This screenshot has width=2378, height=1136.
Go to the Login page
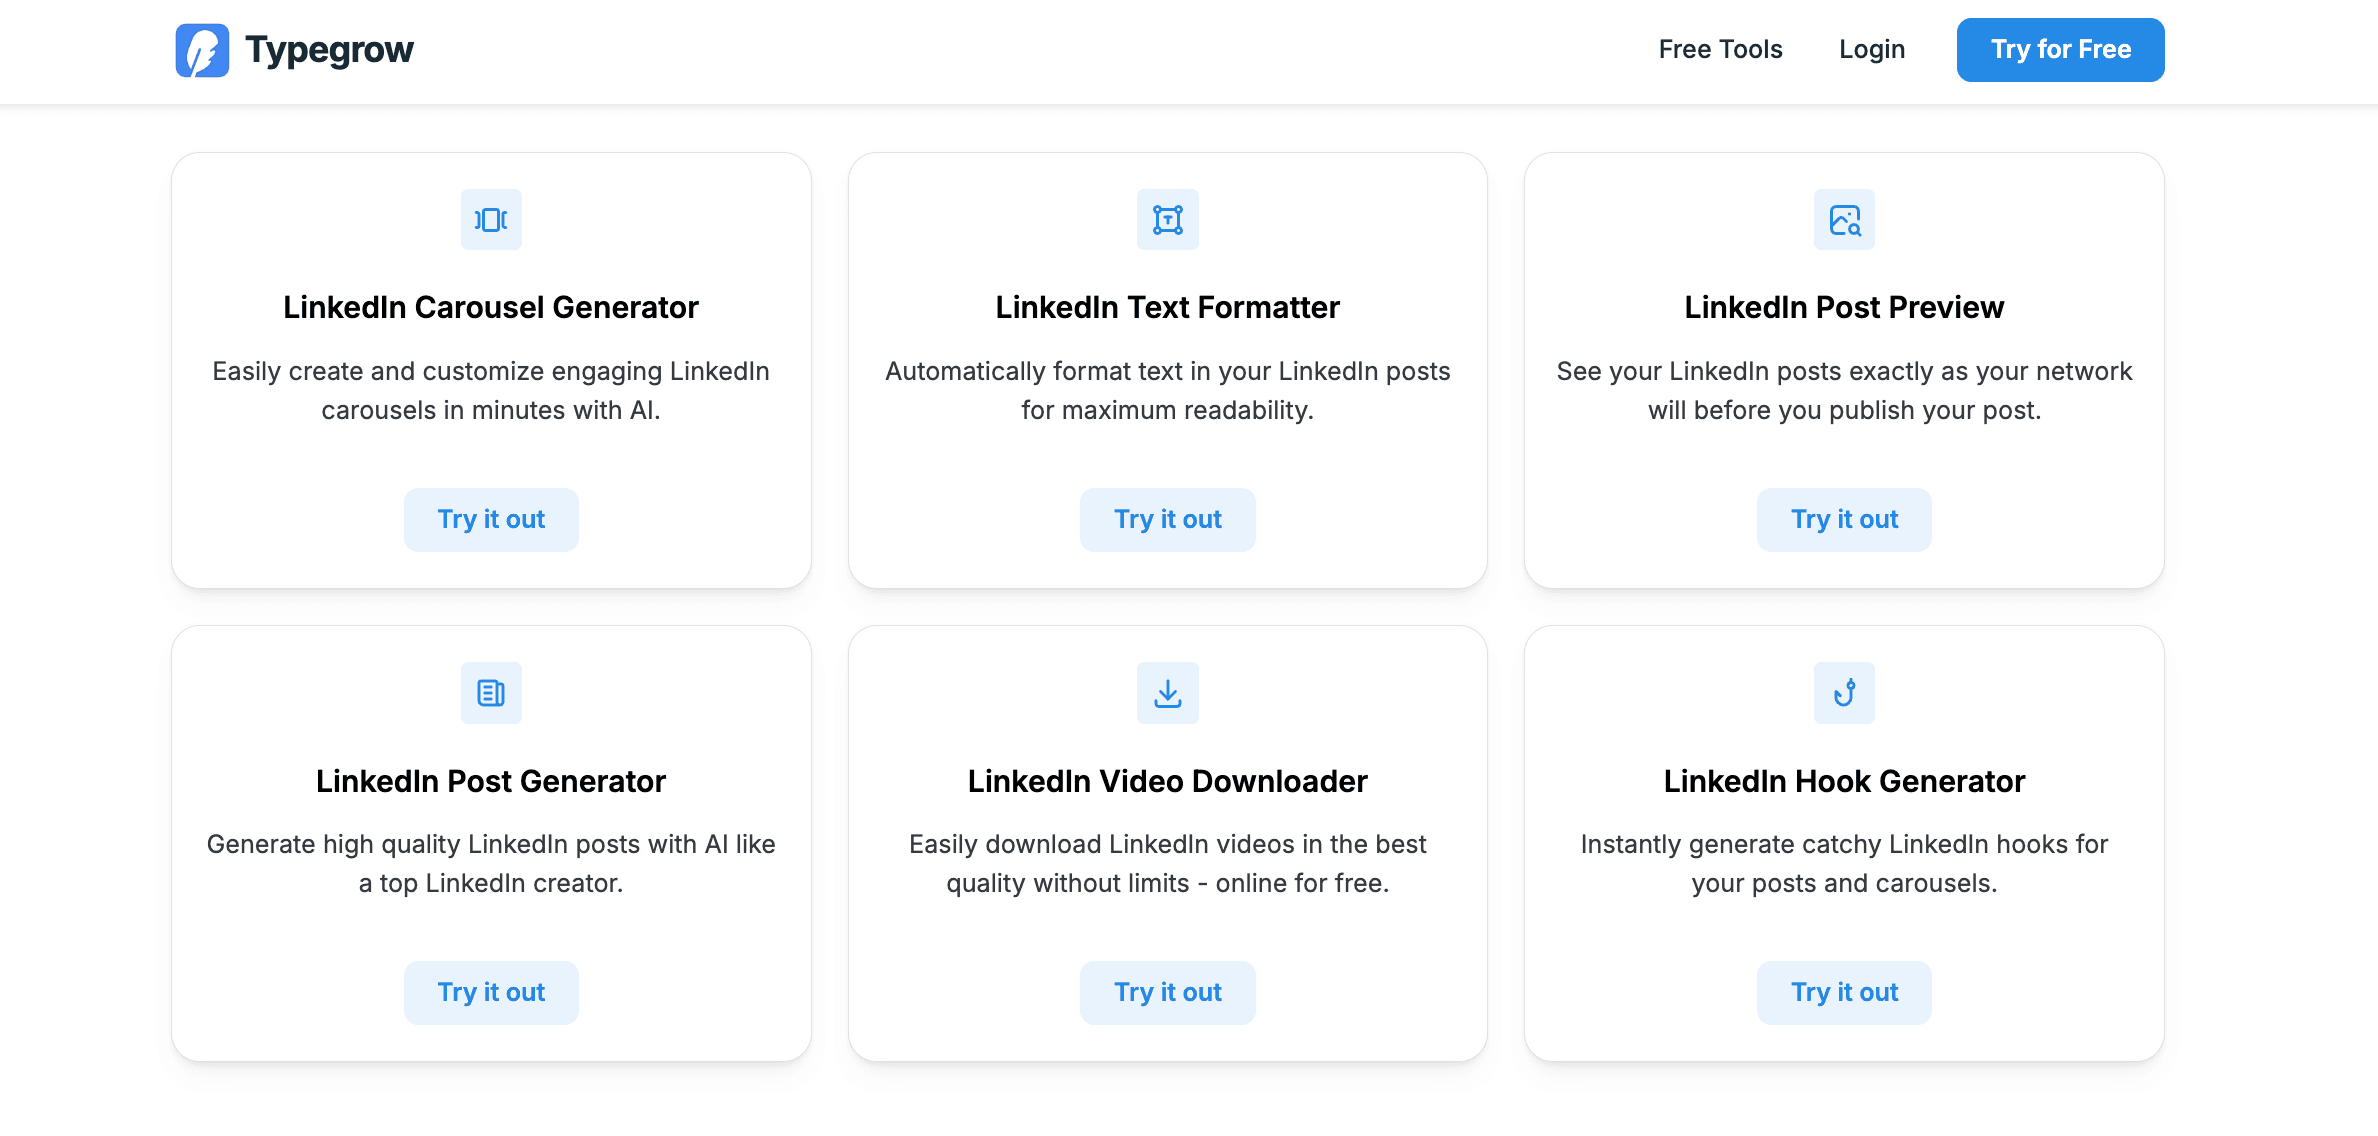pyautogui.click(x=1872, y=49)
